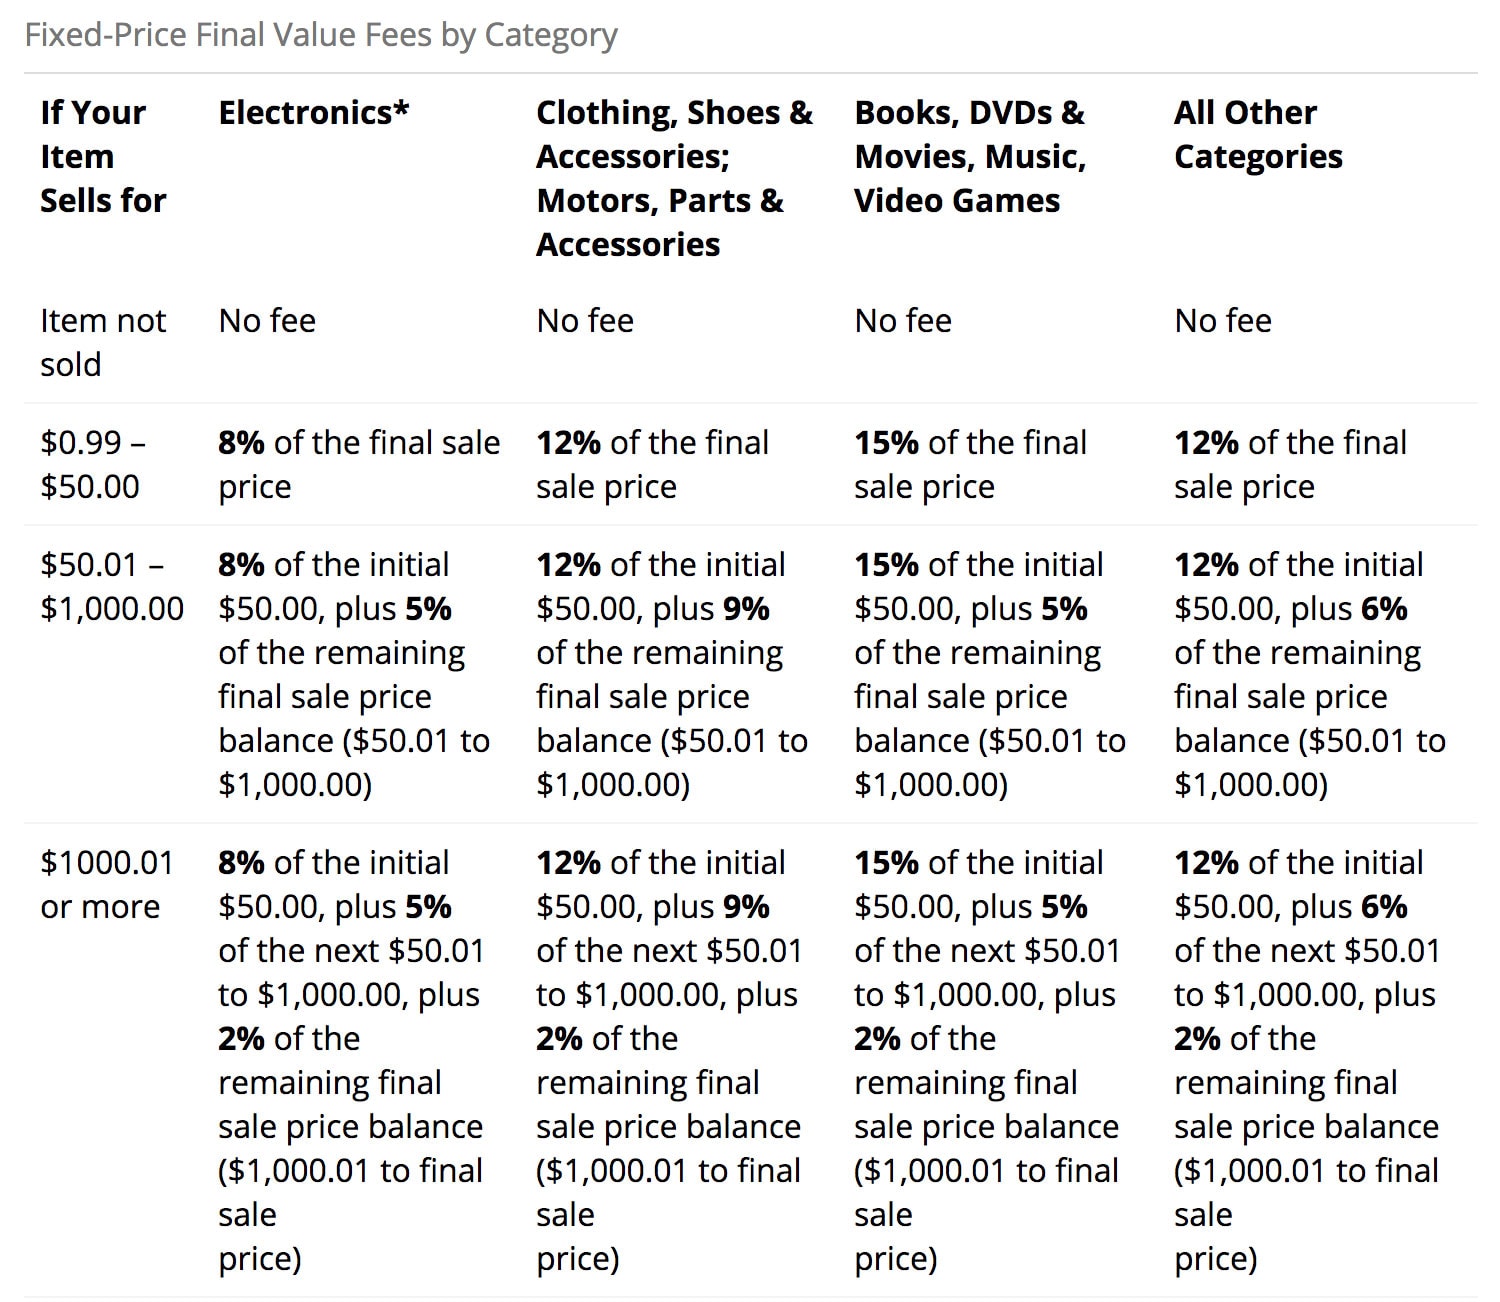This screenshot has width=1500, height=1302.
Task: Click Books 15% plus 5% top-tier cell
Action: (x=987, y=1060)
